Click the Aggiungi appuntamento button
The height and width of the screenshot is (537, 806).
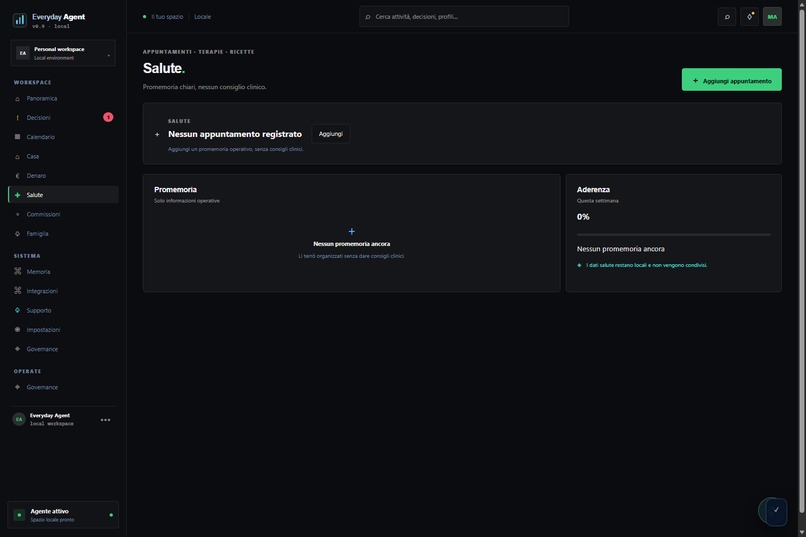pos(731,80)
